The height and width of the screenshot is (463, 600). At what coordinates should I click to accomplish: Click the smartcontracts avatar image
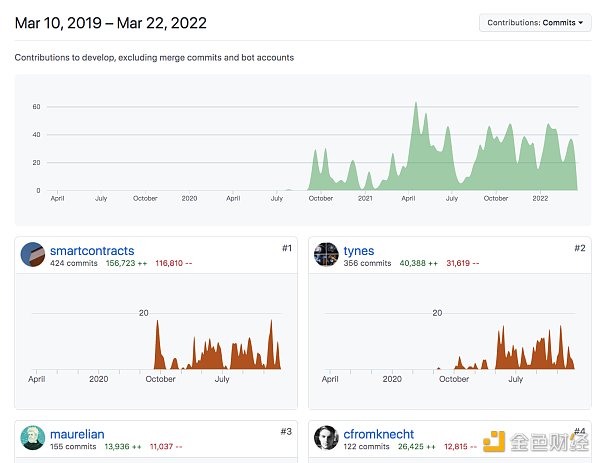coord(32,255)
